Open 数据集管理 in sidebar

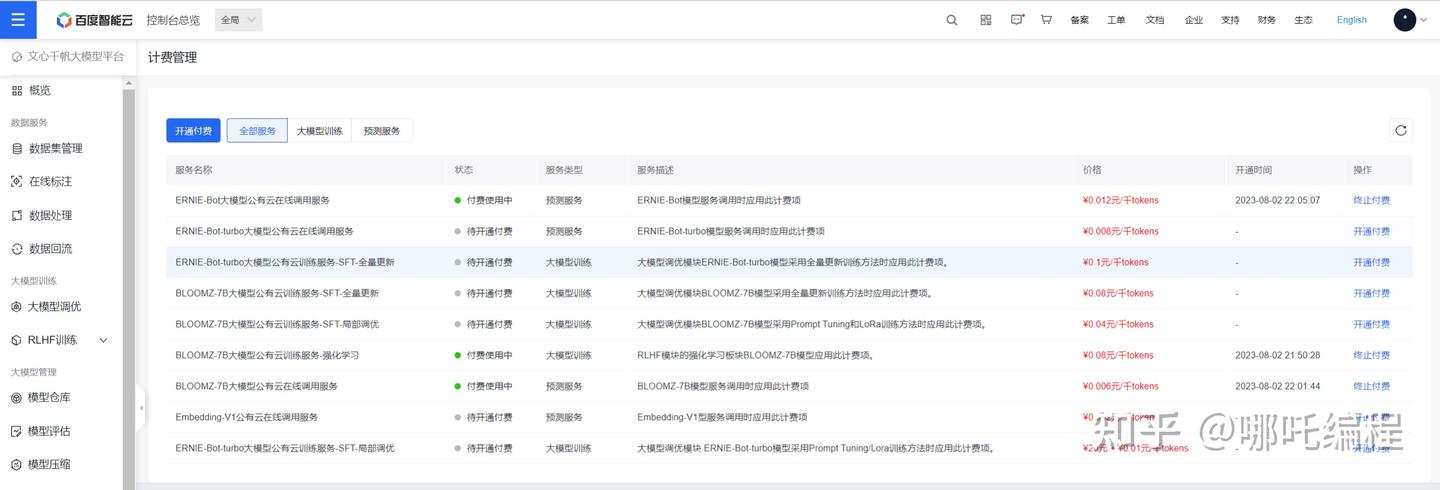tap(56, 148)
